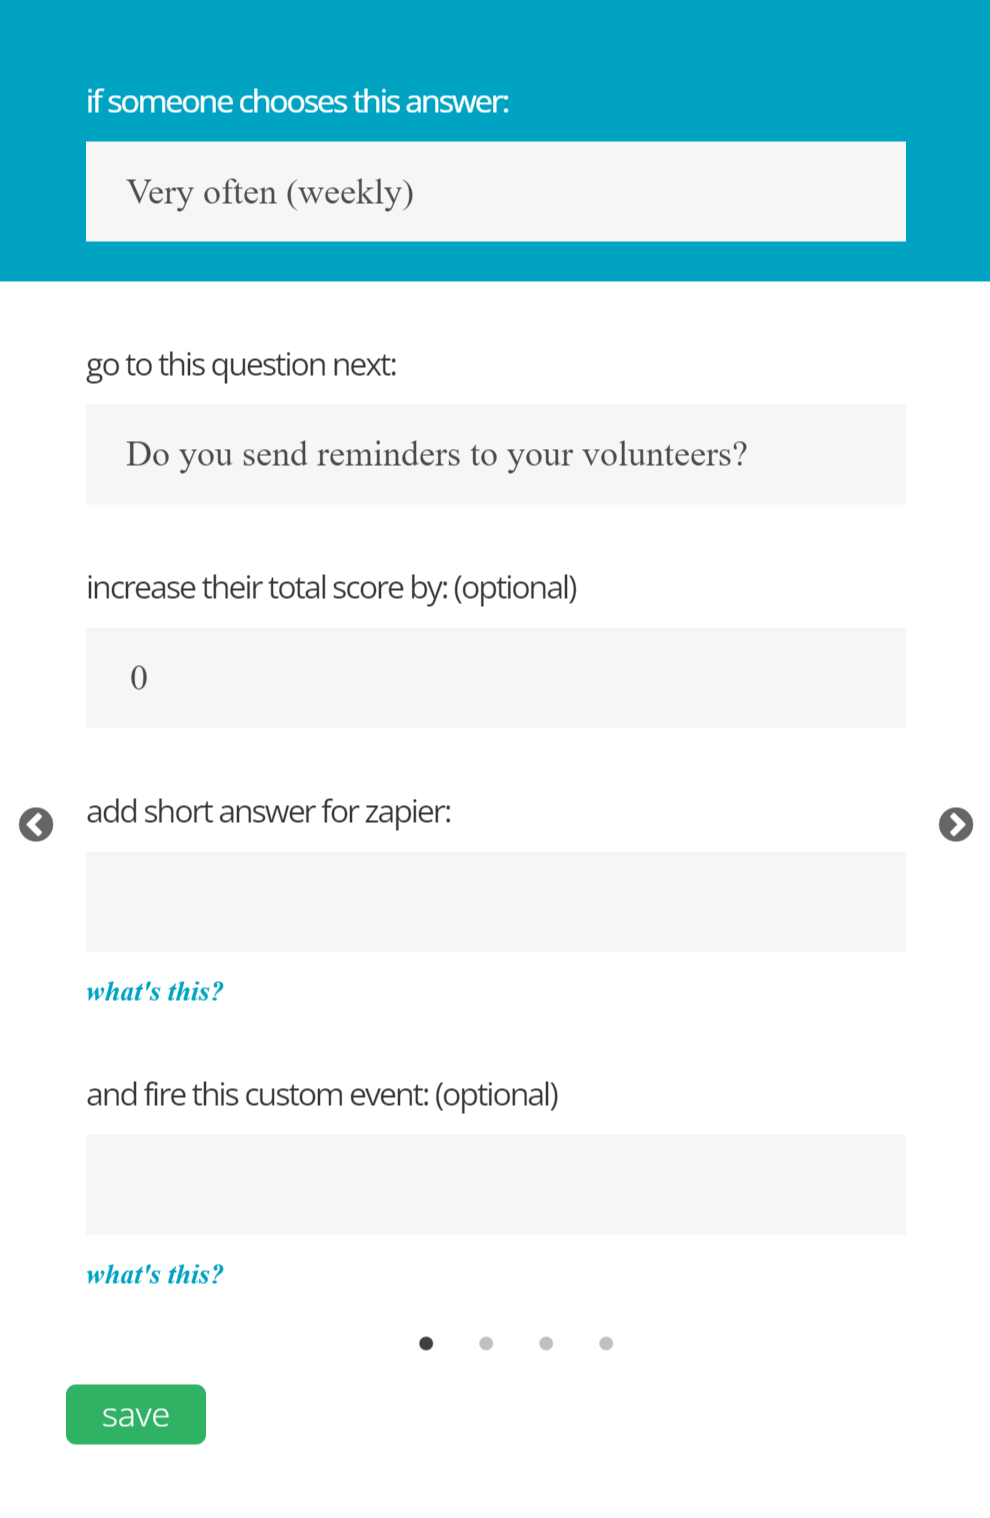Click the short answer for zapier field
The width and height of the screenshot is (990, 1518).
495,901
